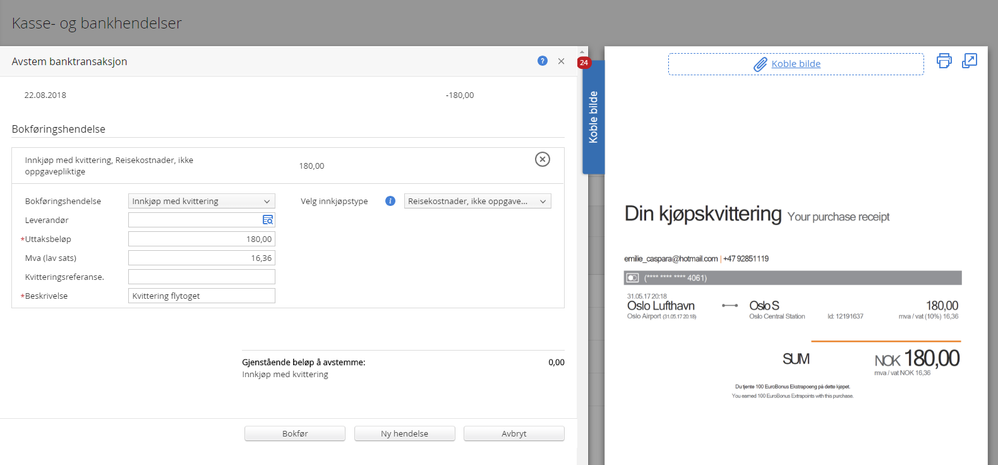Click the vertical Koble bilde tab

[593, 117]
